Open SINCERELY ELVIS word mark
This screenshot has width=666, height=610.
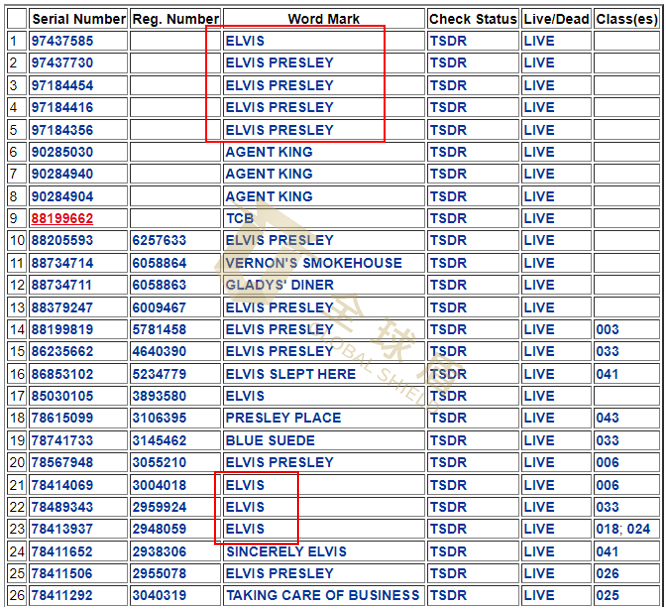pos(286,552)
